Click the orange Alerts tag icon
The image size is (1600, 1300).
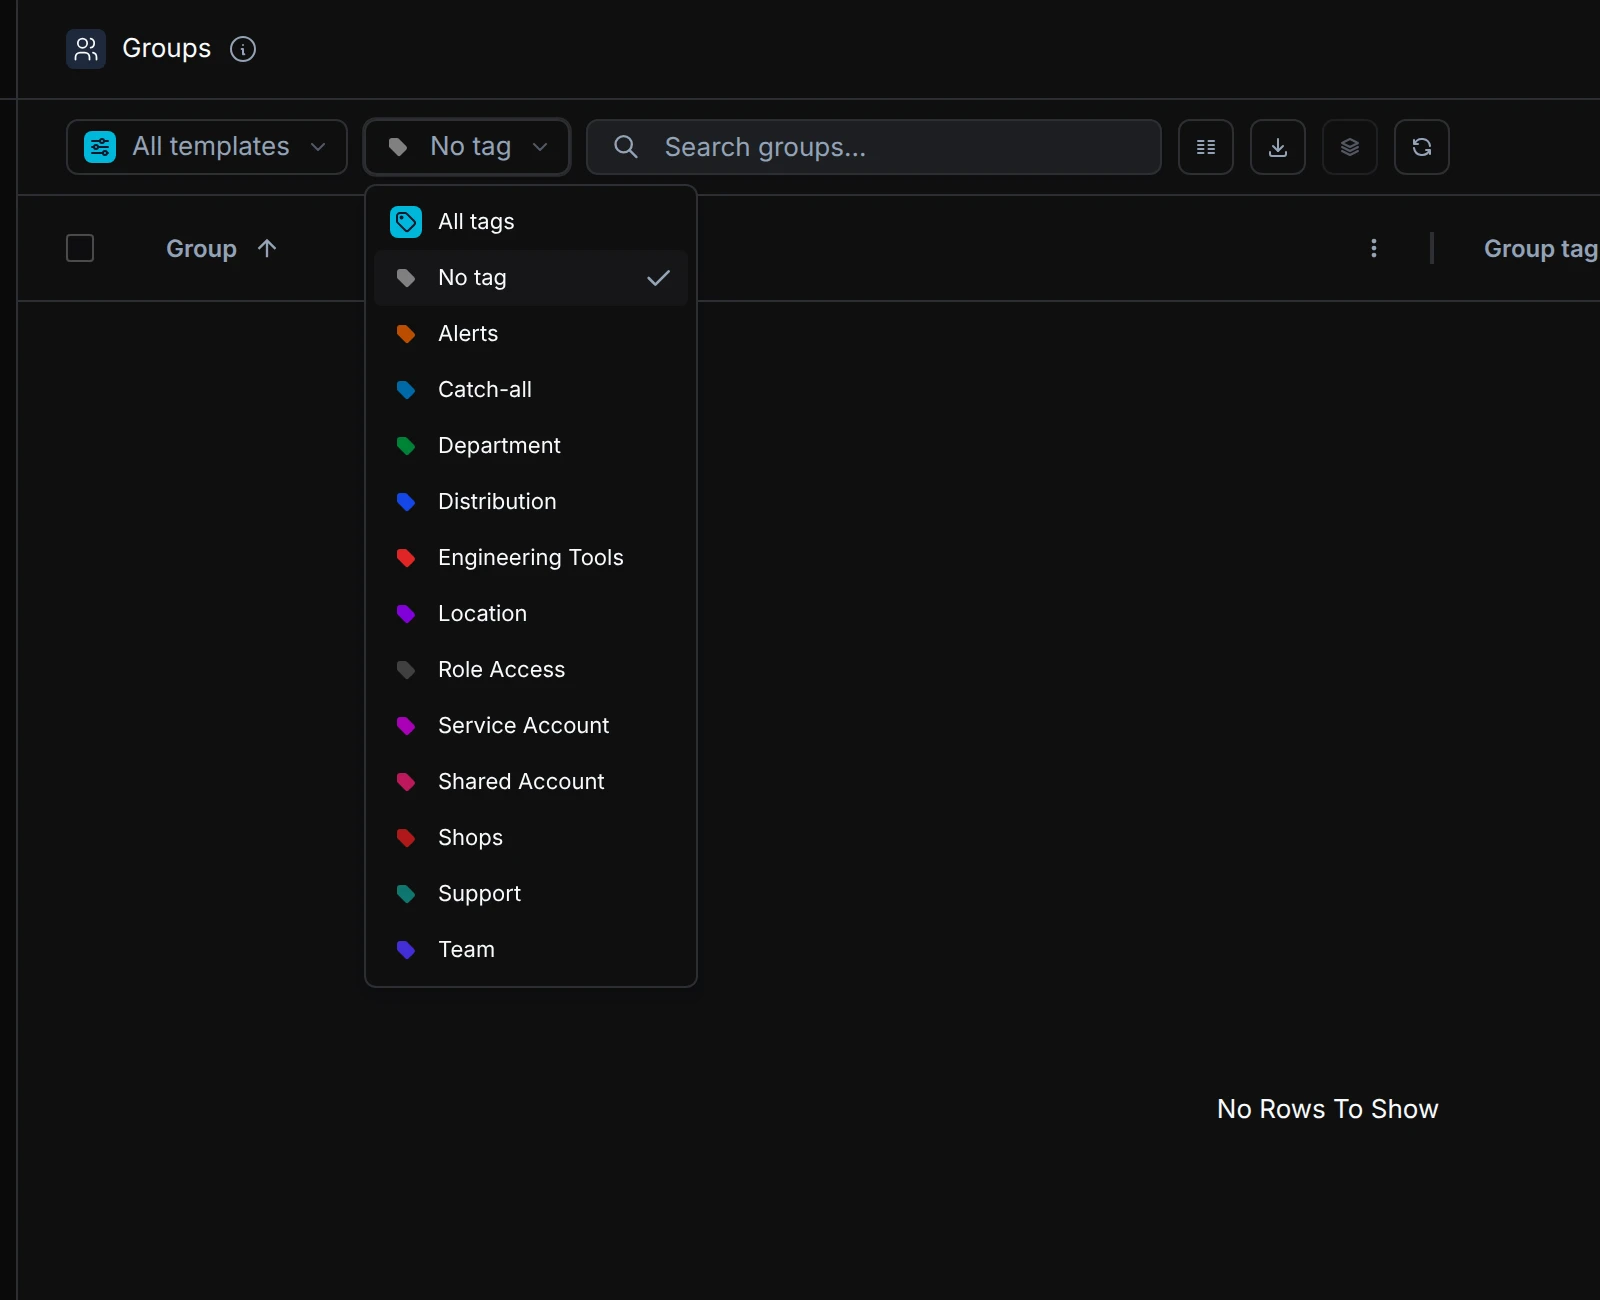pos(406,334)
